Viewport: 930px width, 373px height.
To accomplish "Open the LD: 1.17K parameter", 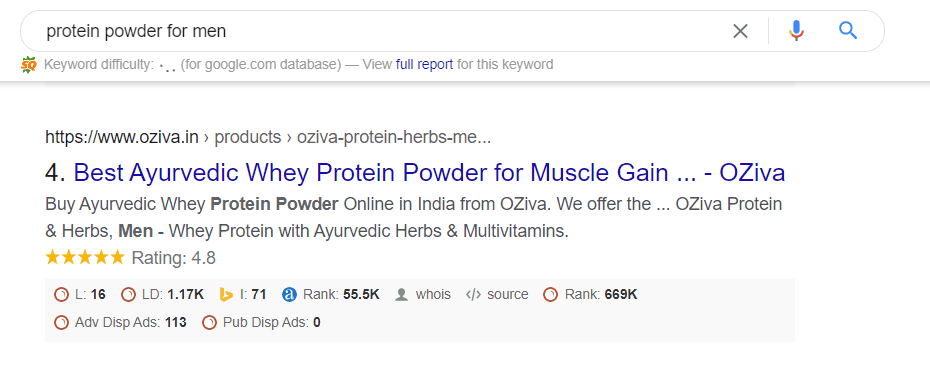I will [163, 294].
